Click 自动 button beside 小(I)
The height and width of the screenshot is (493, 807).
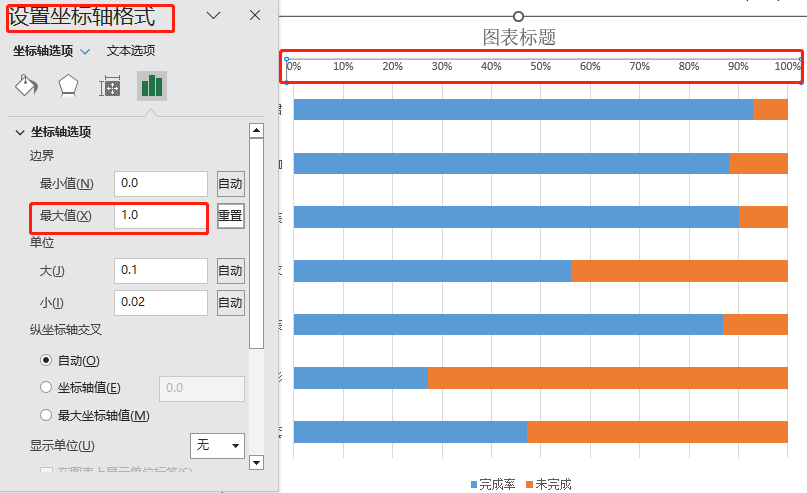click(x=231, y=303)
